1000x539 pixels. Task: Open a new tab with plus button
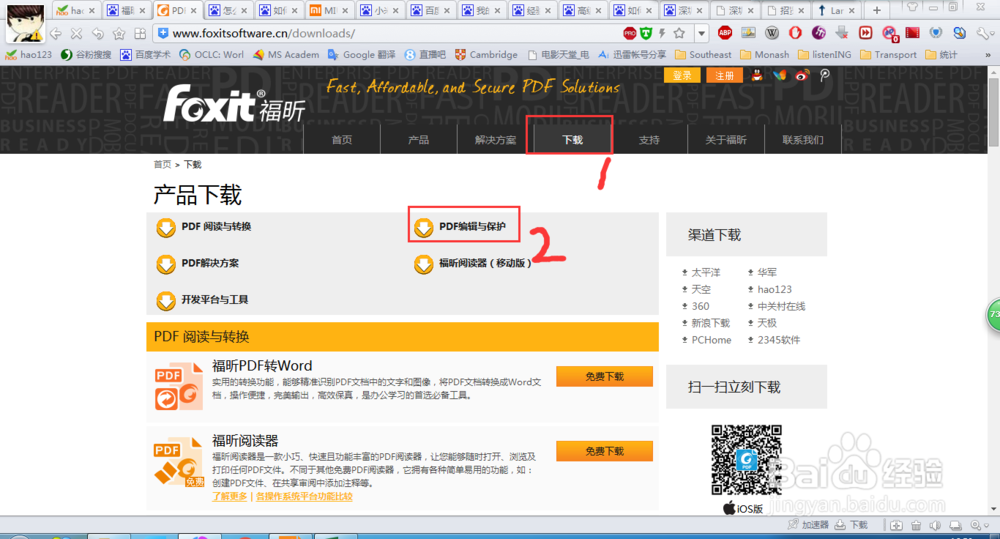(x=877, y=10)
